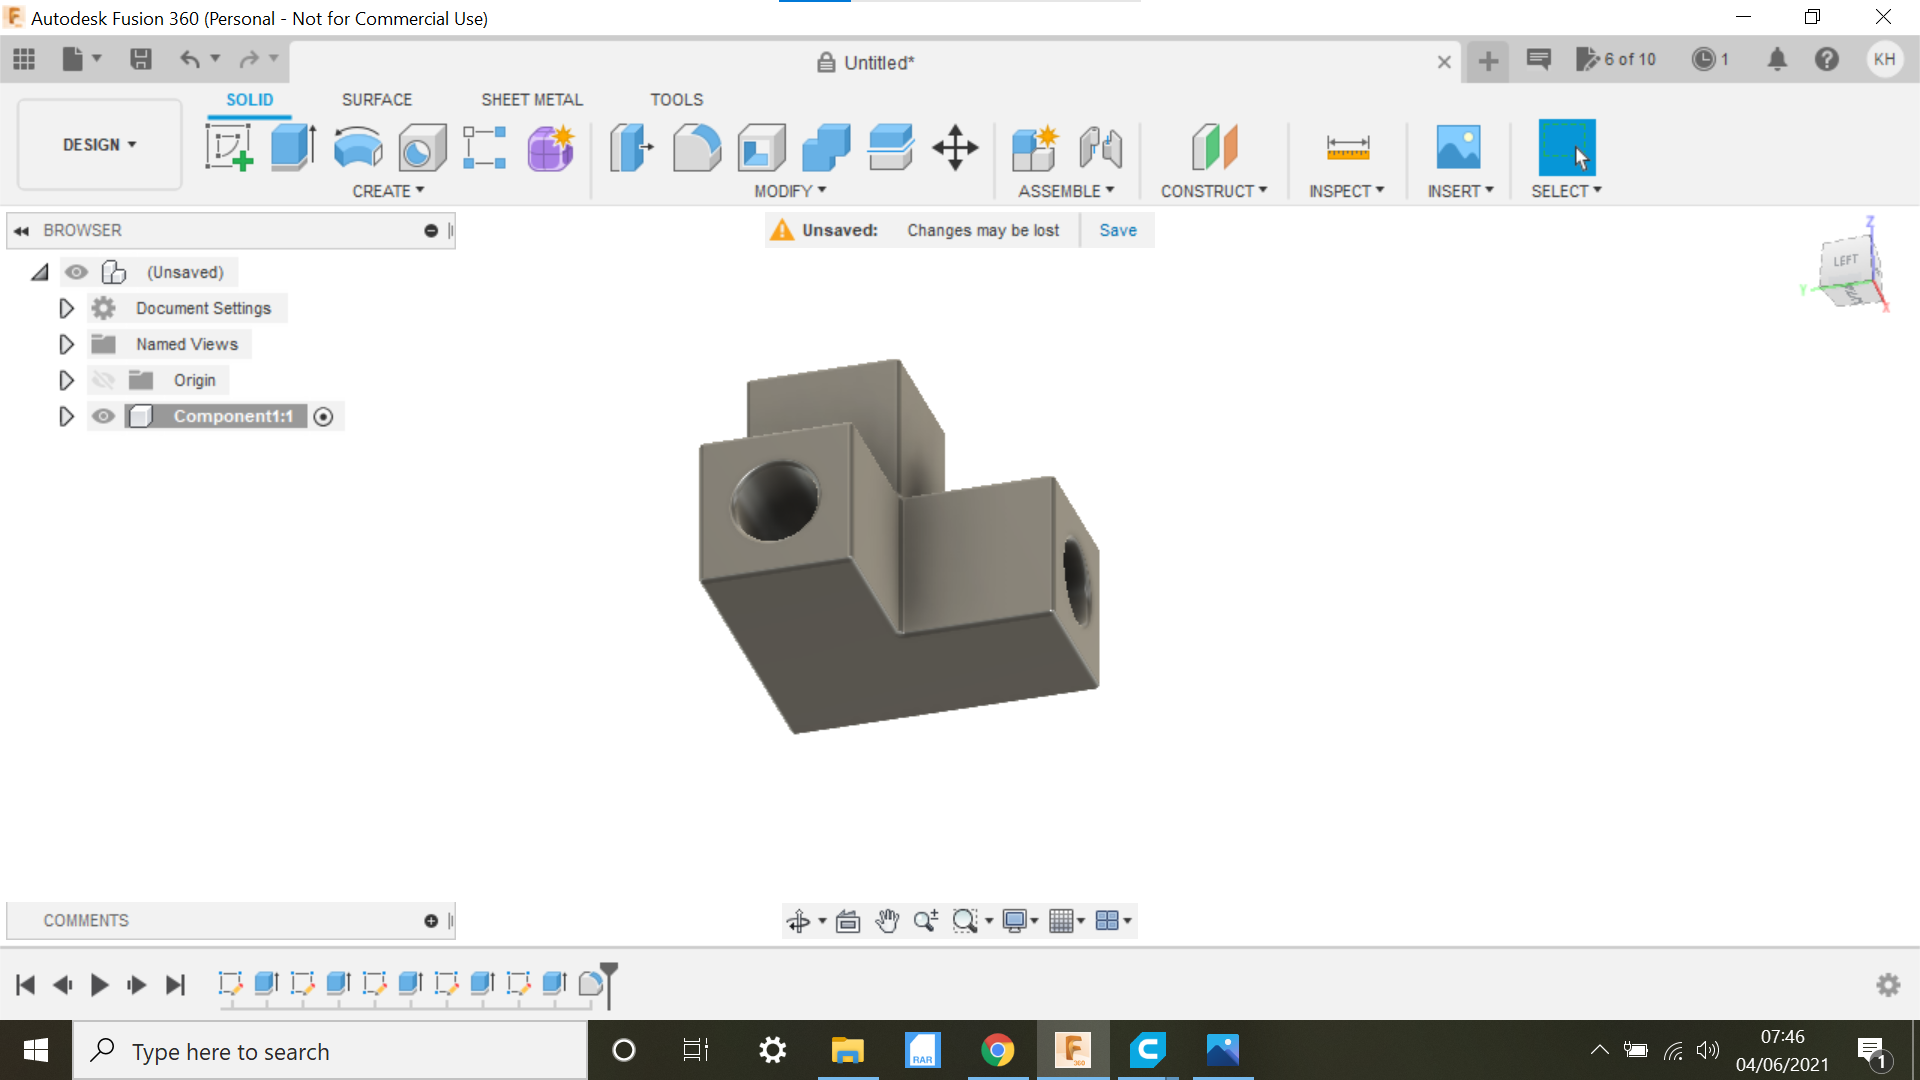
Task: Open the CREATE dropdown menu
Action: pos(388,191)
